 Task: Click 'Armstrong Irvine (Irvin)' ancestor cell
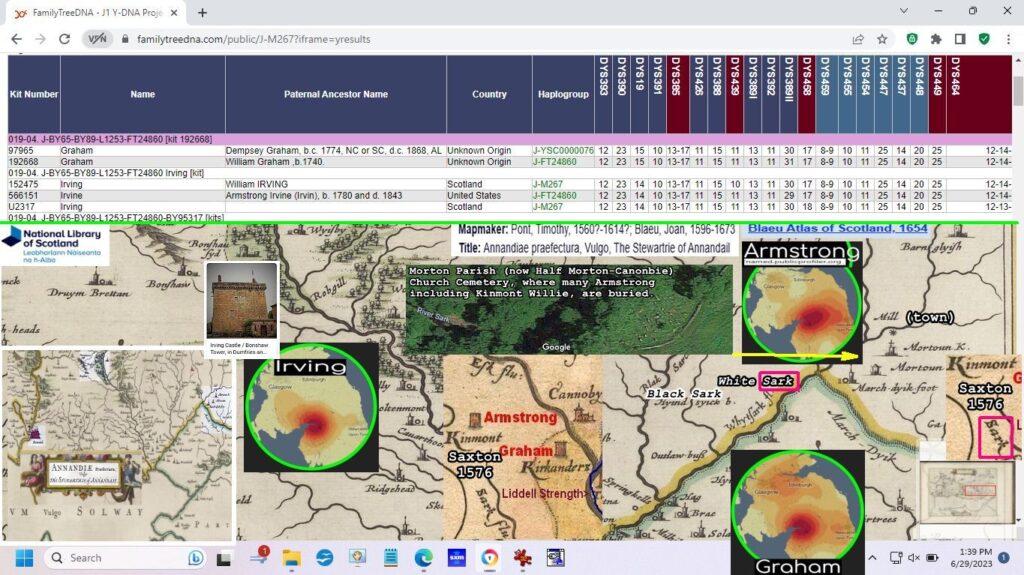pos(336,196)
